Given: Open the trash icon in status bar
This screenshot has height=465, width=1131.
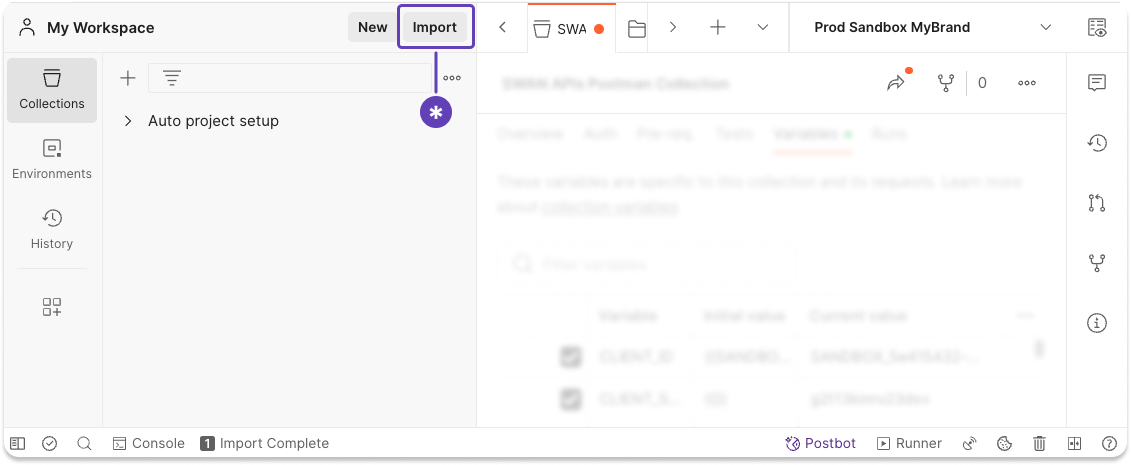Looking at the screenshot, I should click(1040, 443).
